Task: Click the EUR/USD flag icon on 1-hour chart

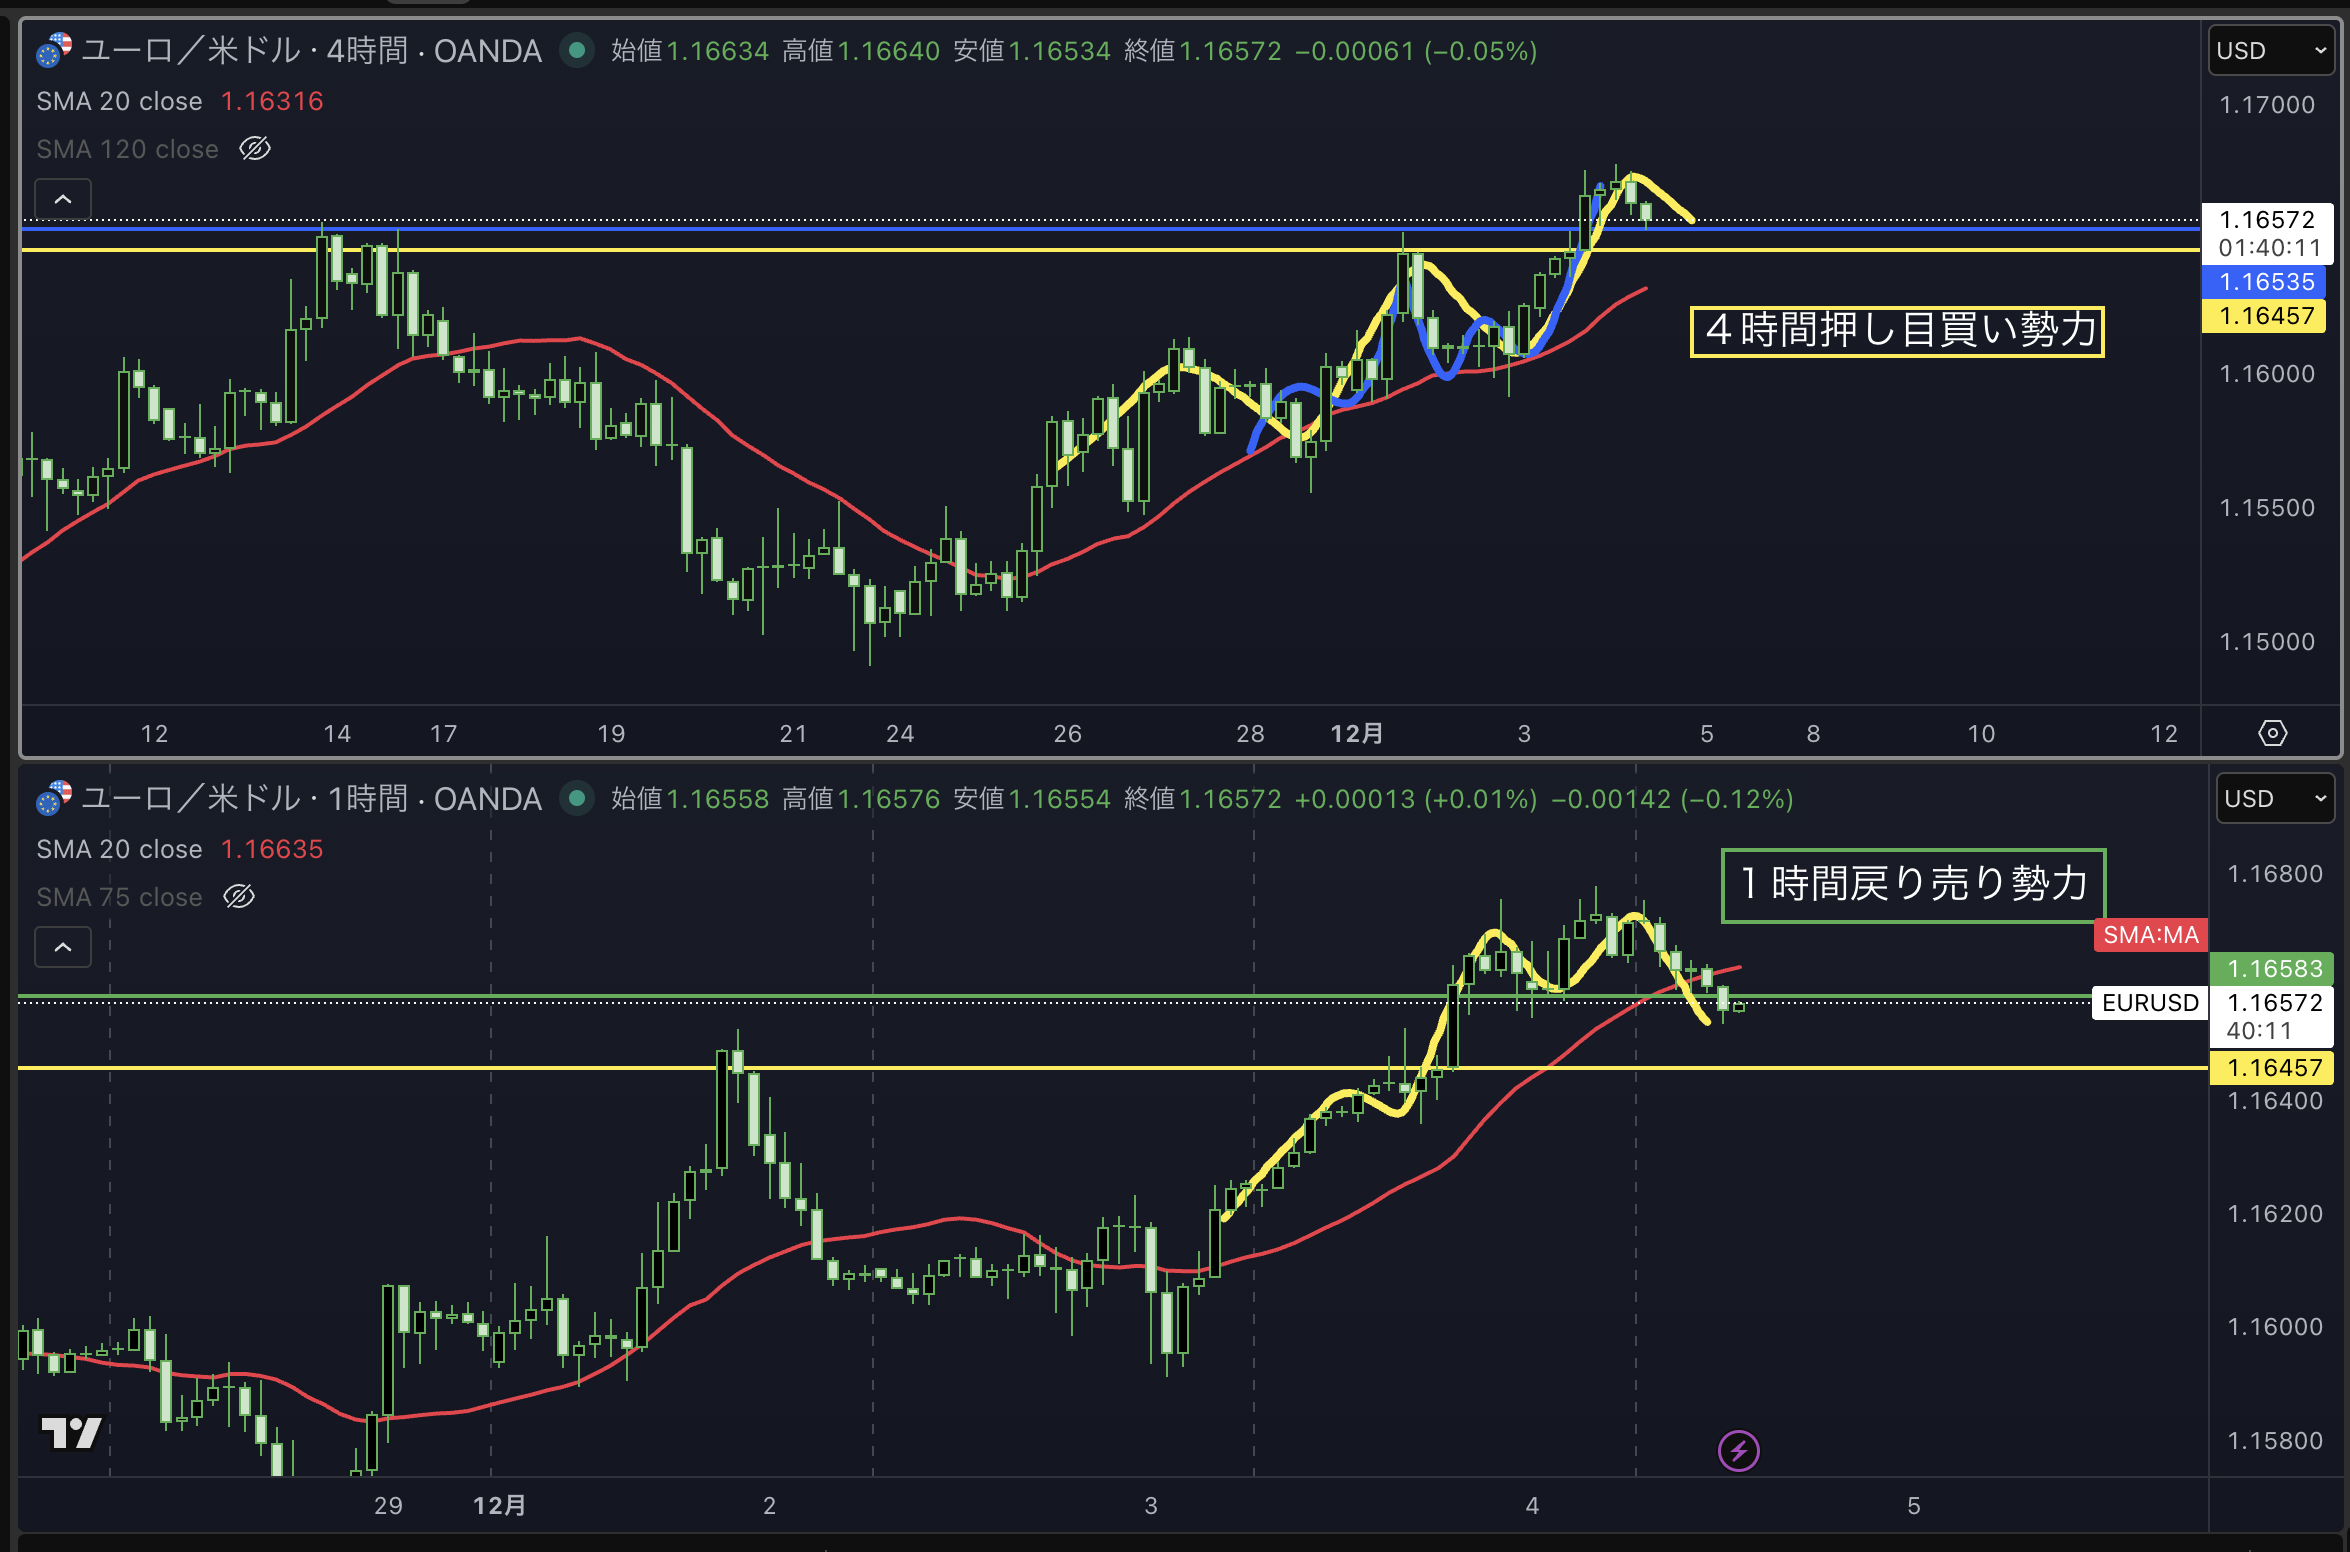Action: [54, 798]
